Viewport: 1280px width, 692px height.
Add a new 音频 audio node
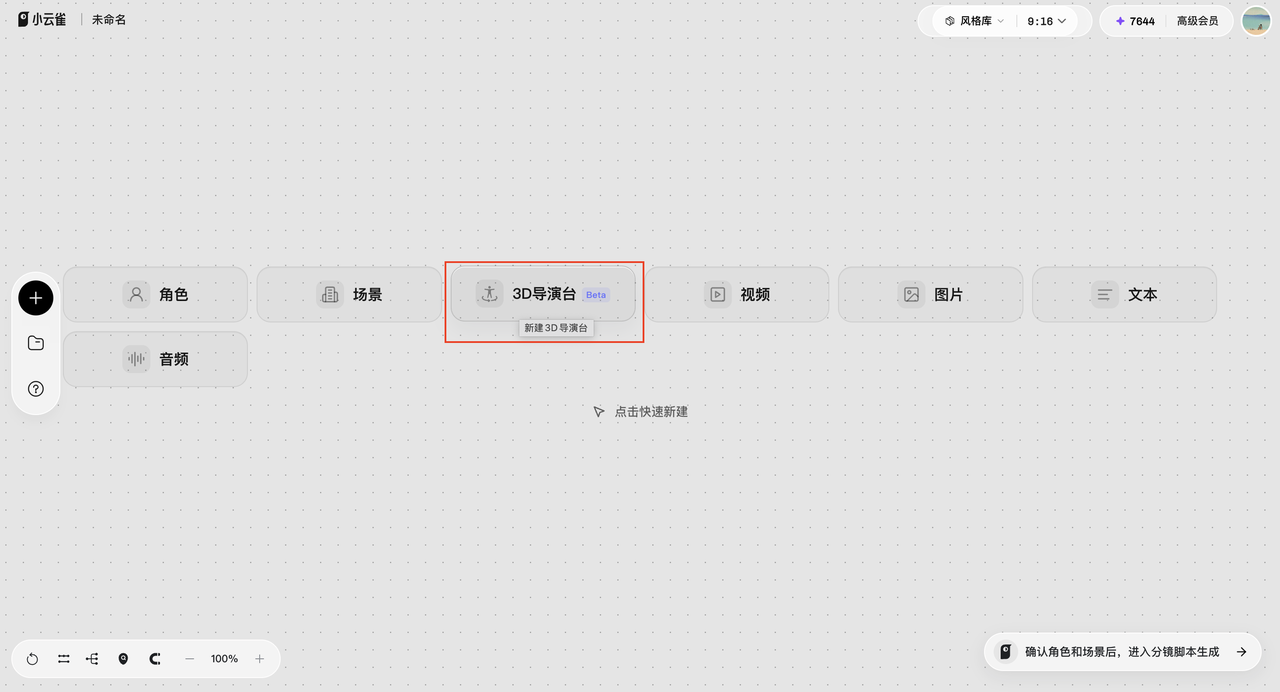[x=155, y=359]
